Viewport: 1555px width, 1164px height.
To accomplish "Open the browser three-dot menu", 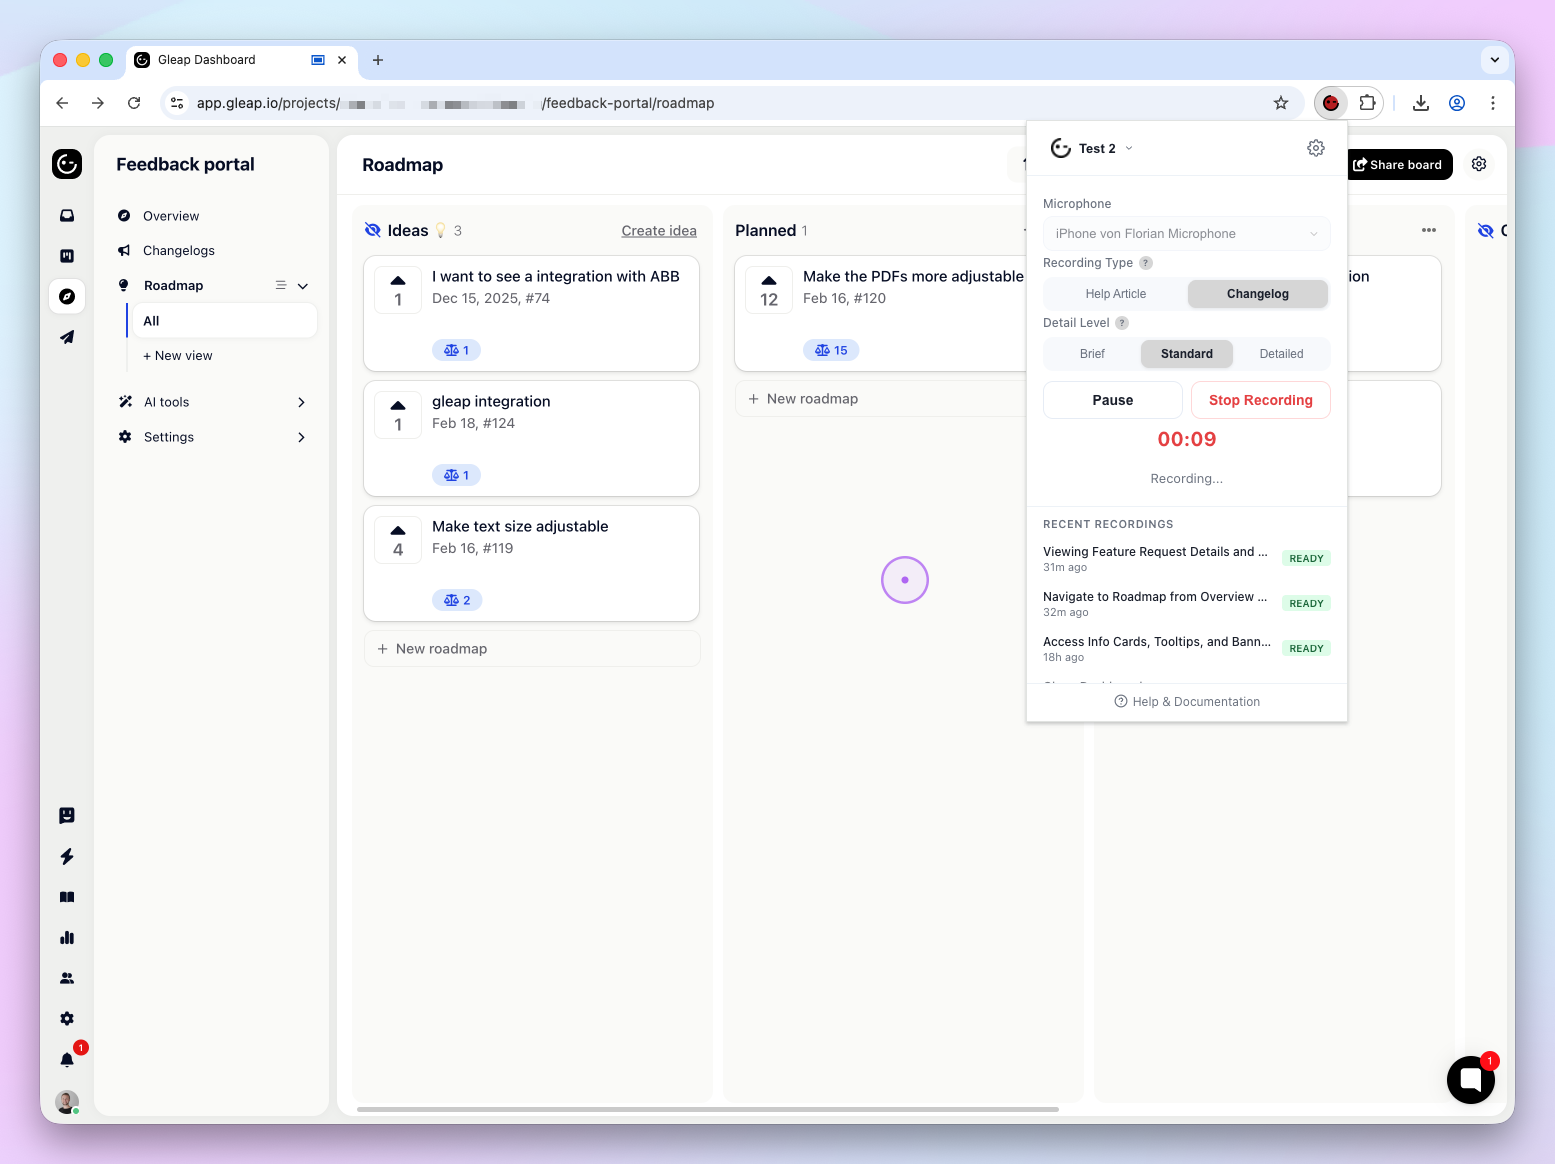I will (x=1493, y=103).
